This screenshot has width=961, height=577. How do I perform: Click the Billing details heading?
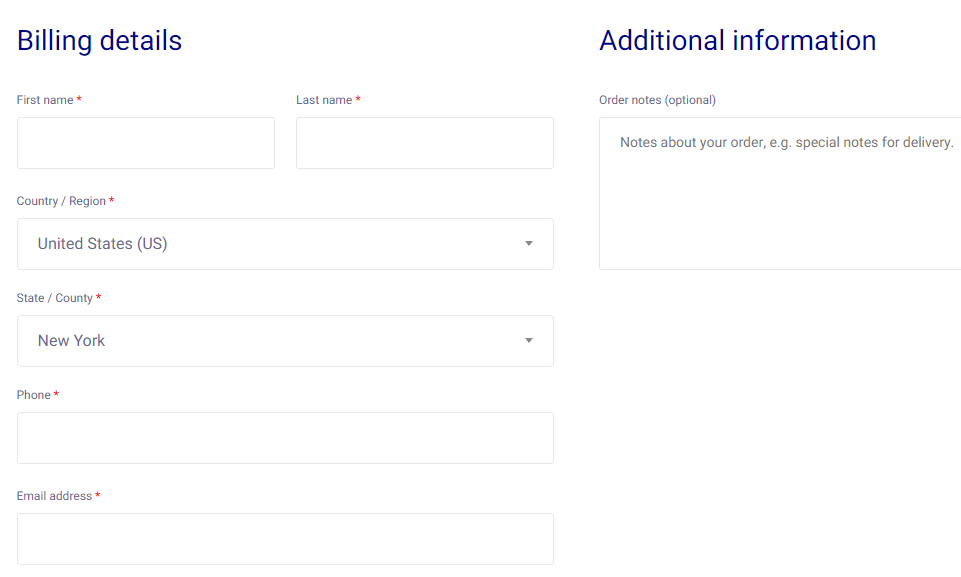click(x=99, y=41)
